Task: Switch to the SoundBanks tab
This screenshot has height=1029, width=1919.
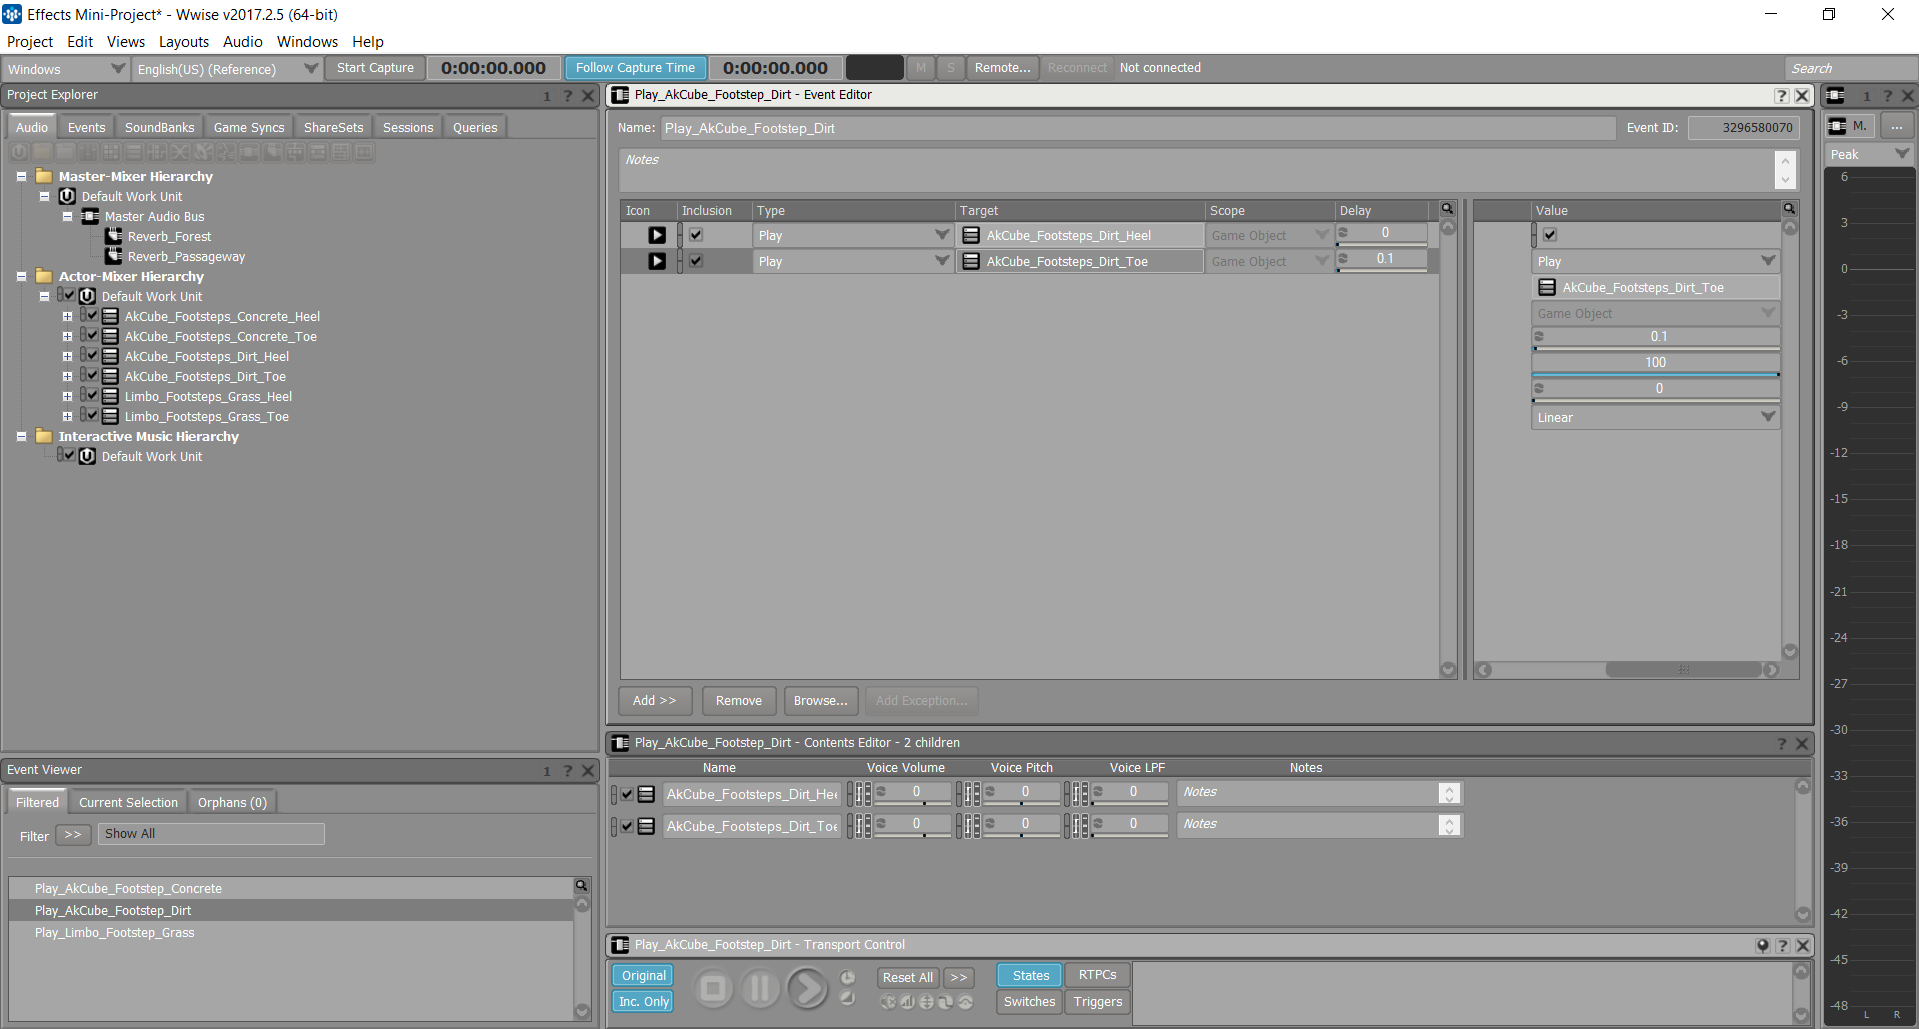Action: click(160, 128)
